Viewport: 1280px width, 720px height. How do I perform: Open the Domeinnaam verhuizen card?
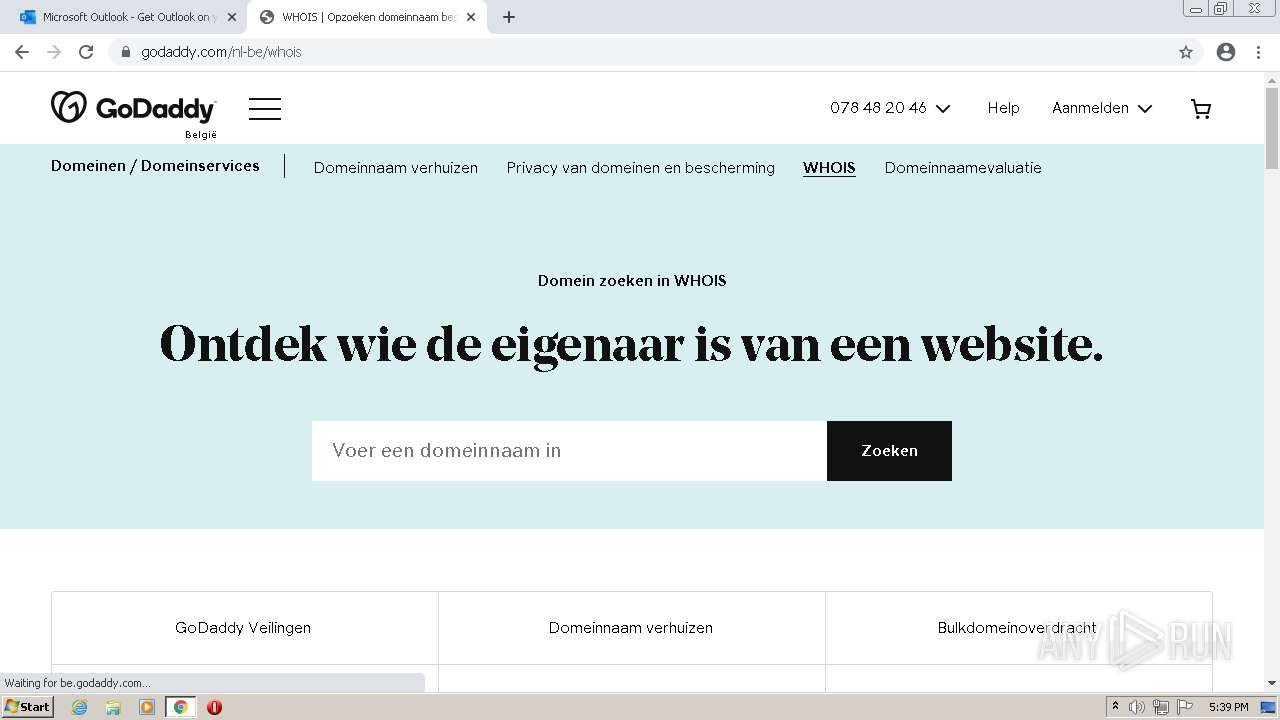[631, 628]
